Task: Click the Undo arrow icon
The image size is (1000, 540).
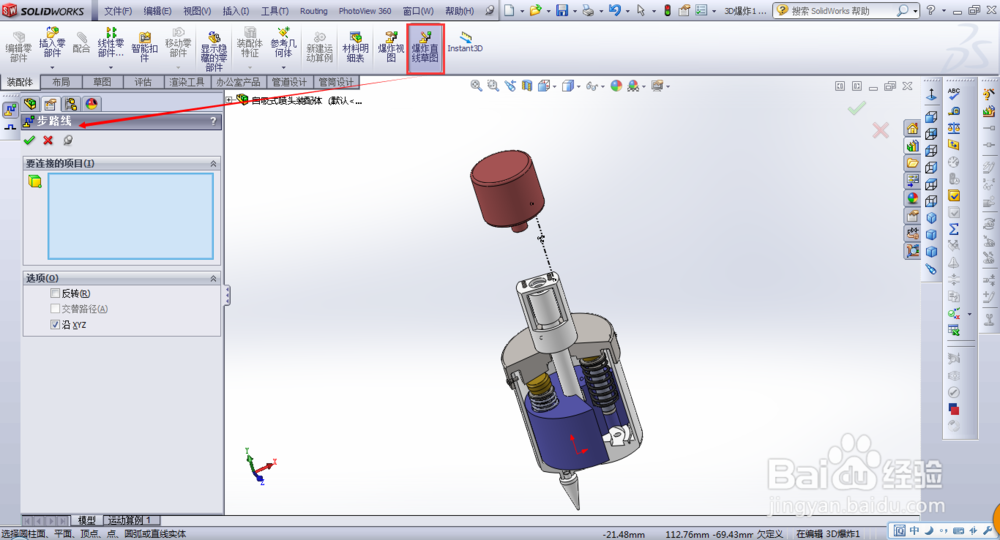Action: 614,10
